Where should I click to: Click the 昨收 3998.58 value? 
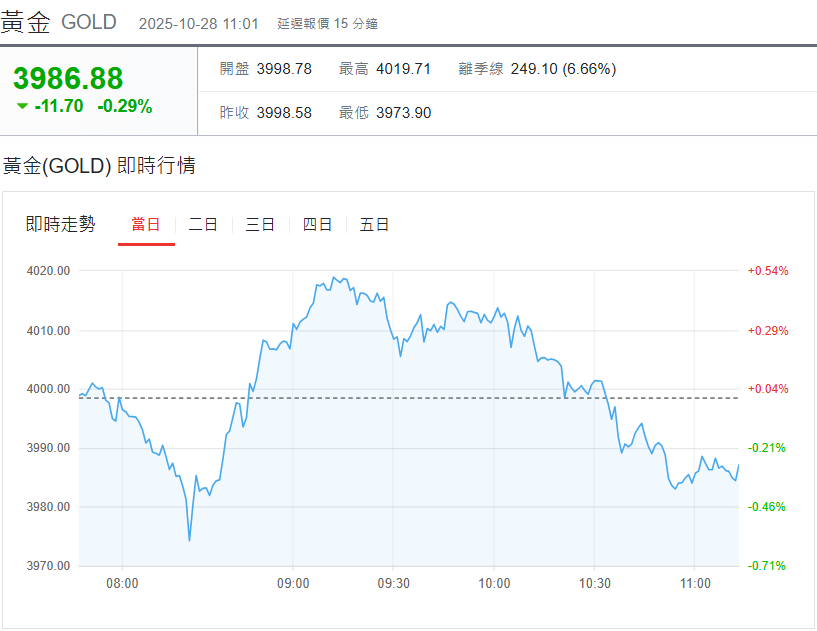[284, 113]
